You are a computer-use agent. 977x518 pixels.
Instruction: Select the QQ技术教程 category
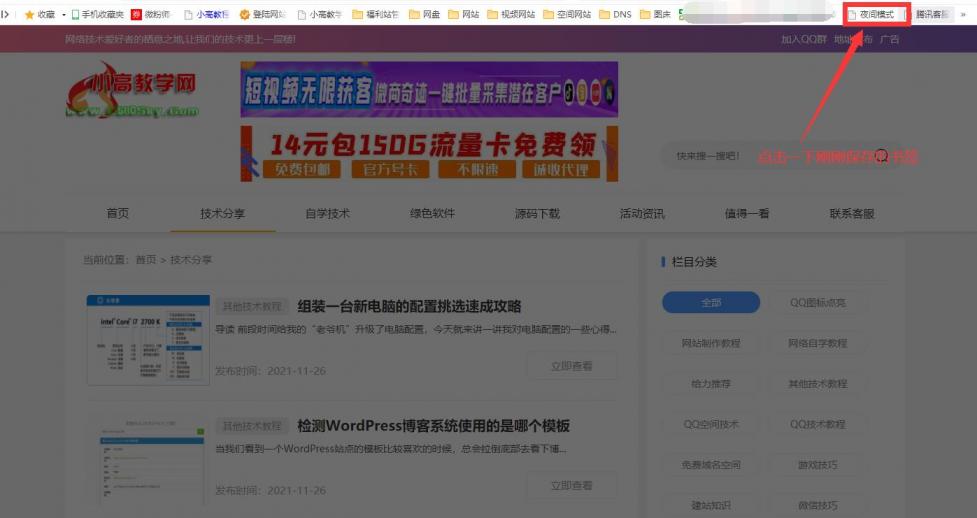tap(817, 424)
